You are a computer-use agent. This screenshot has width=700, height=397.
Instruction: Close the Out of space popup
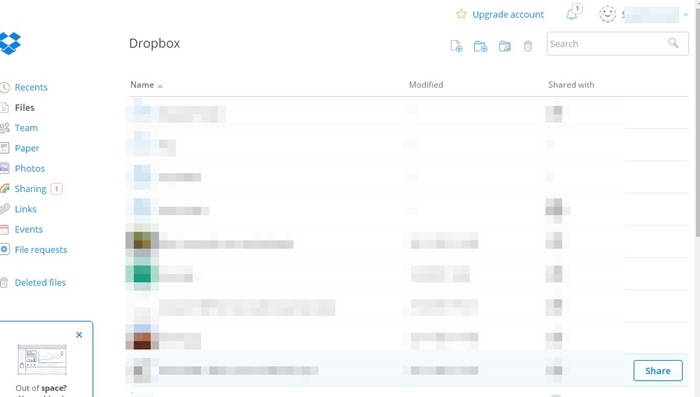[x=79, y=335]
